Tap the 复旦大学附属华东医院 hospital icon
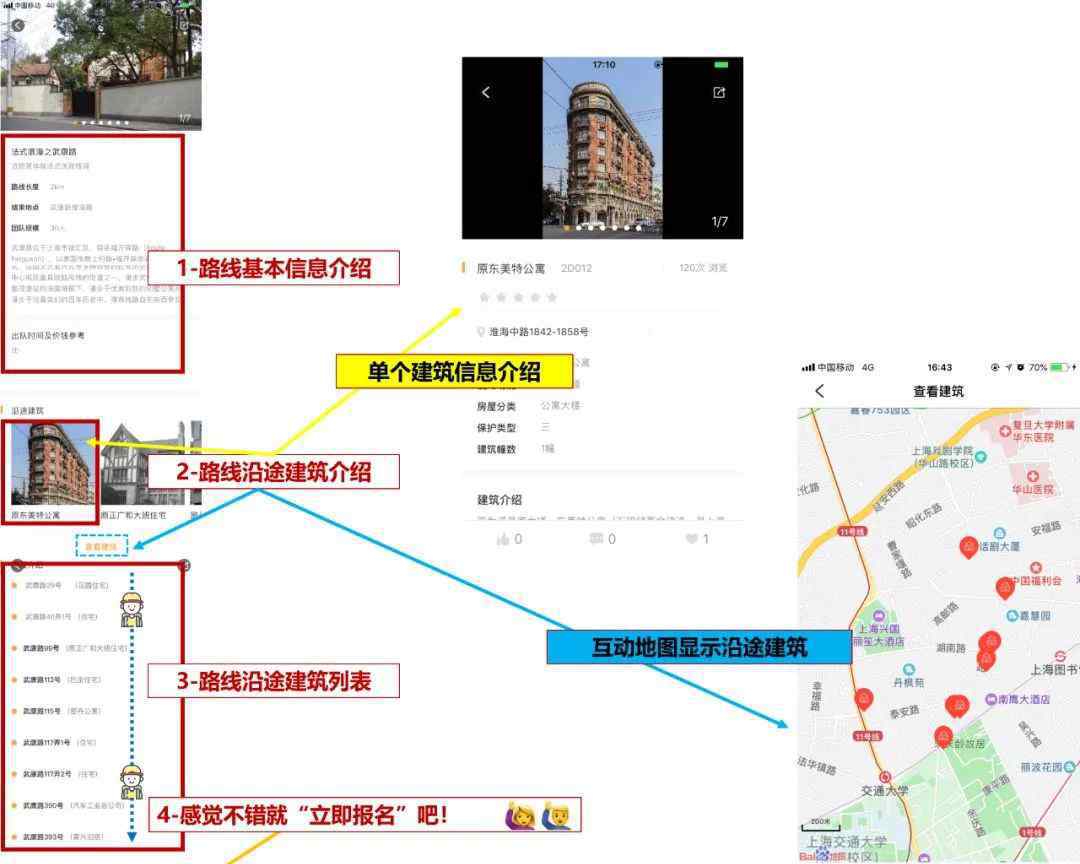The width and height of the screenshot is (1080, 864). click(1005, 431)
